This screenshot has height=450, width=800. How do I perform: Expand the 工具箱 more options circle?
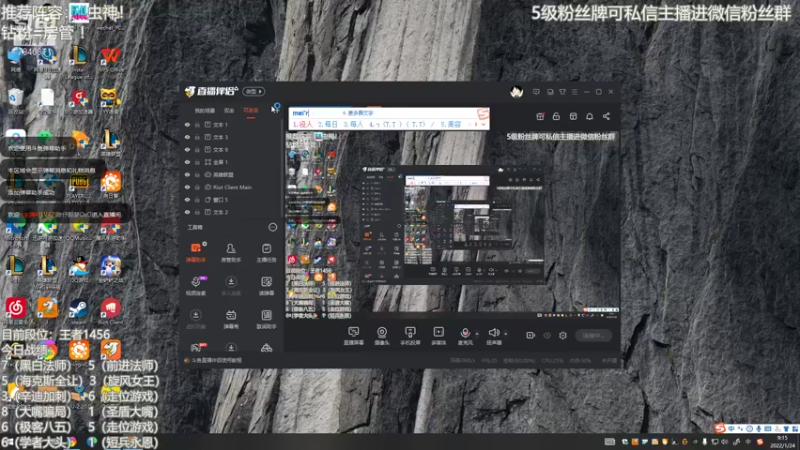273,227
